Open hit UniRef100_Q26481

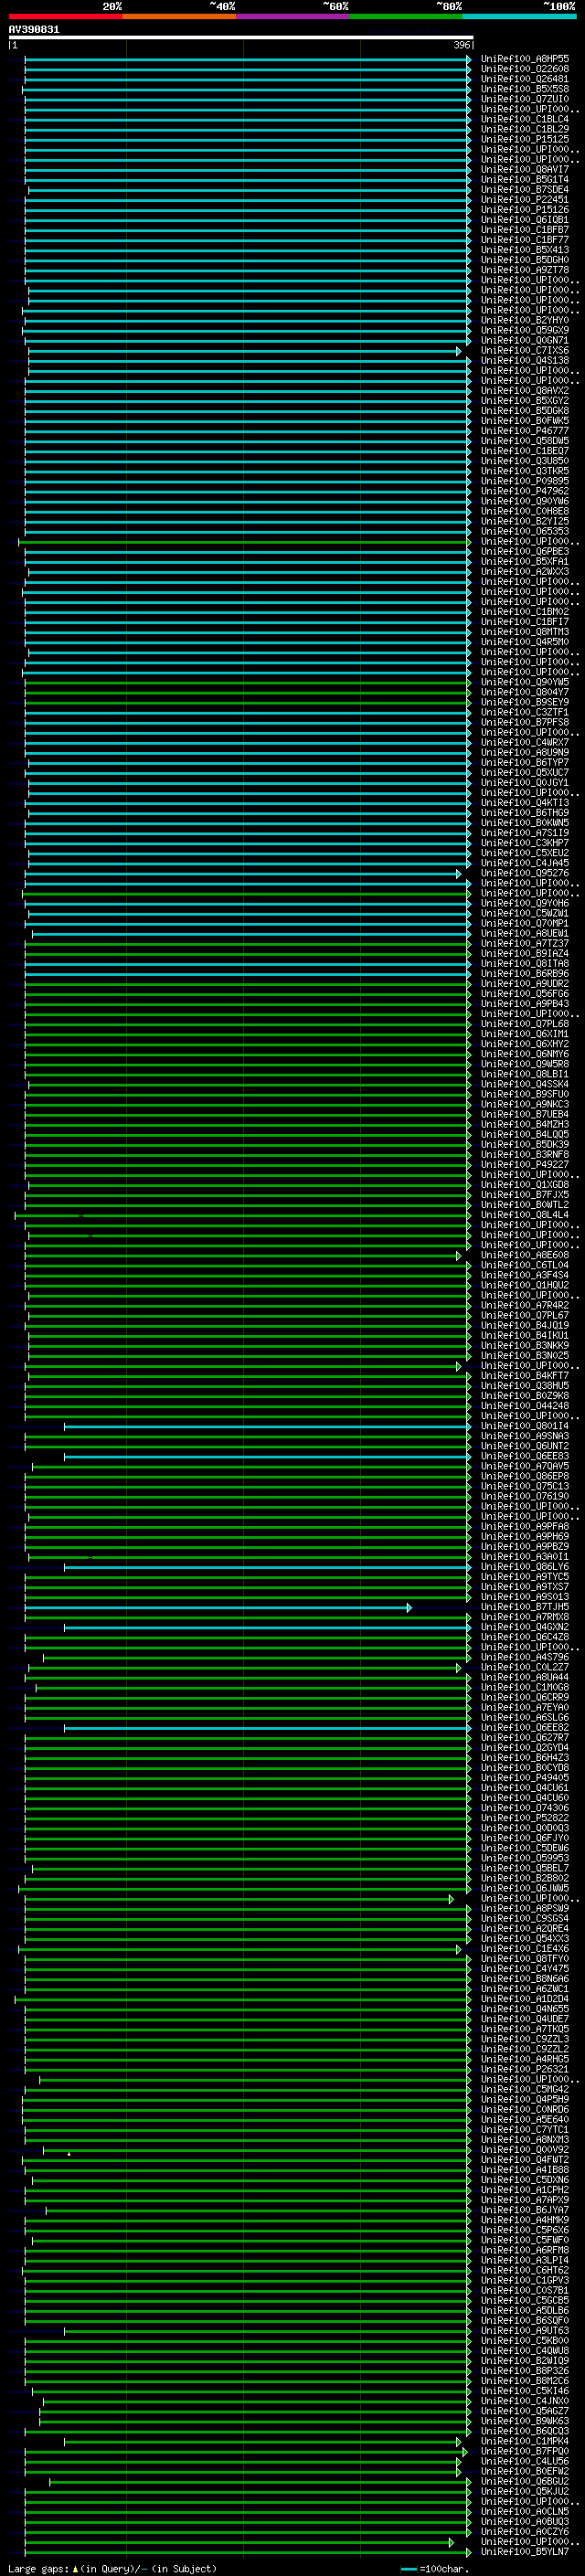point(525,79)
